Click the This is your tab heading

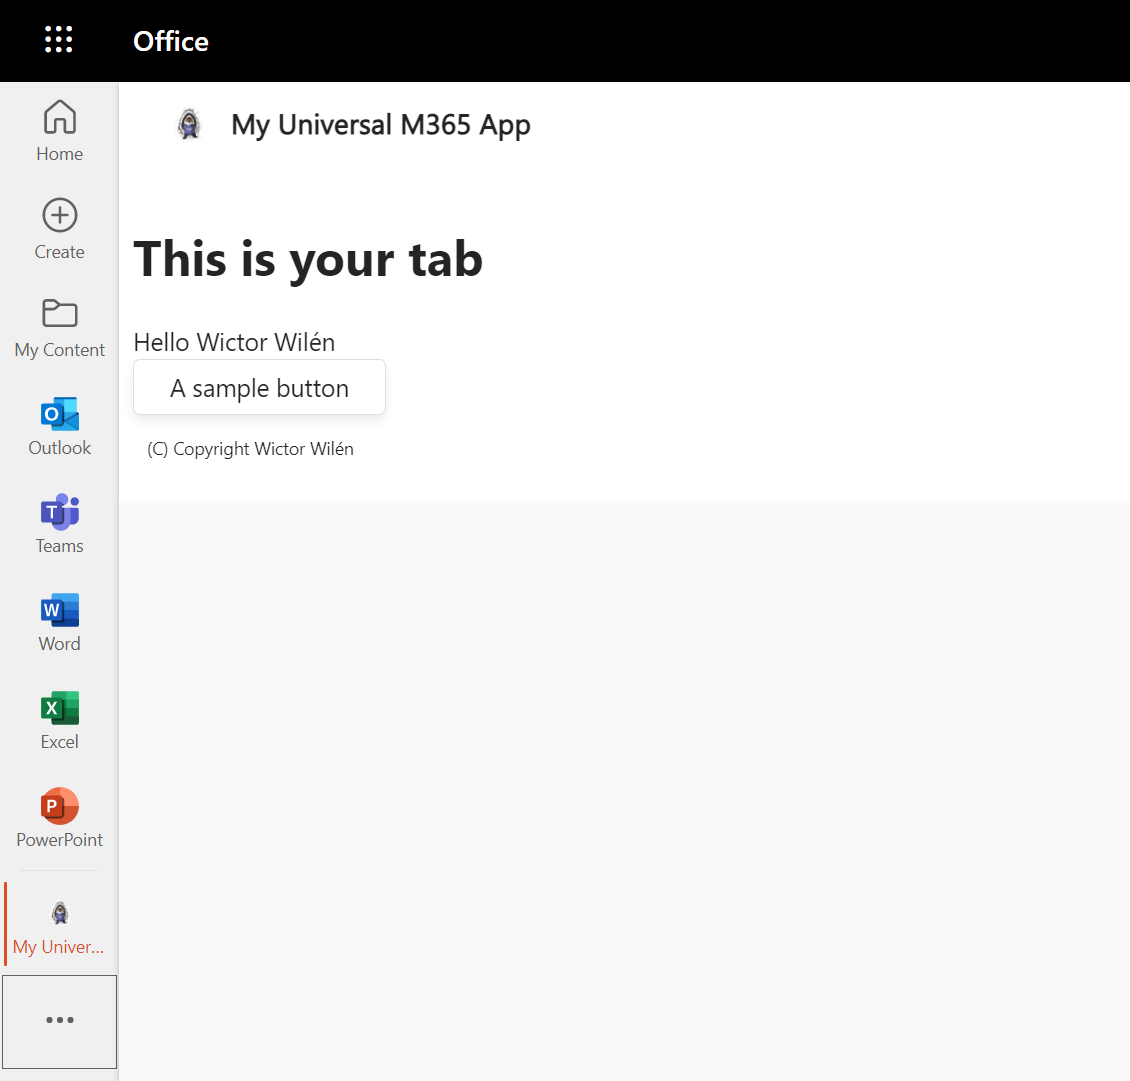(308, 259)
